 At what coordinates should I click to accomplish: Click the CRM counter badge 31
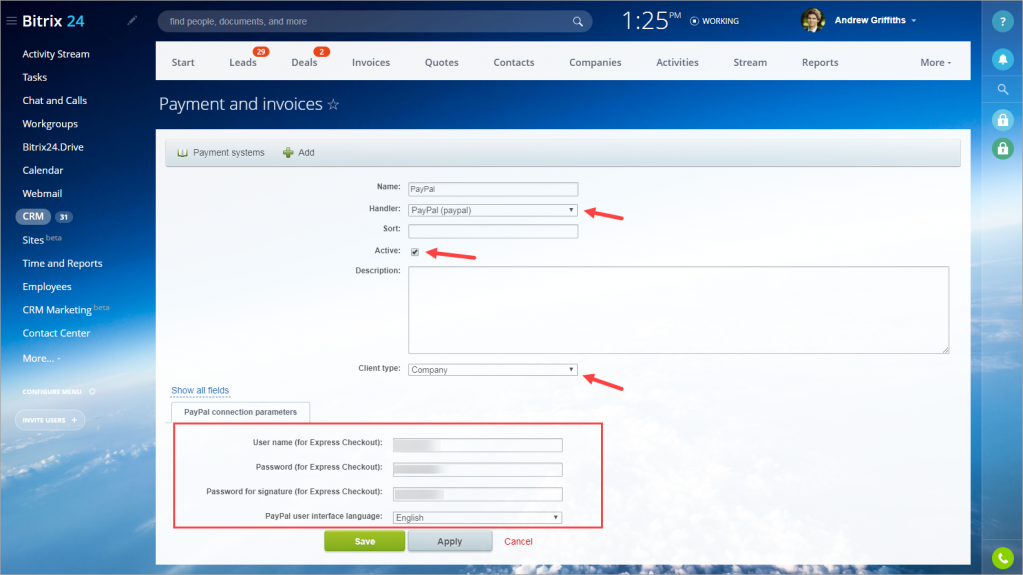[63, 217]
